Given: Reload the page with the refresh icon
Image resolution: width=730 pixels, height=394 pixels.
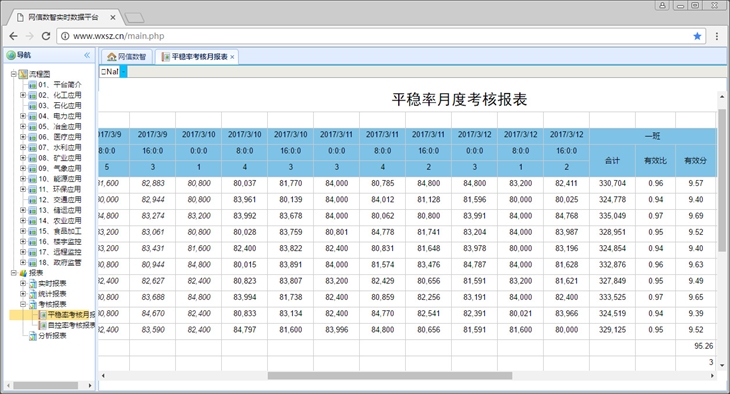Looking at the screenshot, I should 46,36.
